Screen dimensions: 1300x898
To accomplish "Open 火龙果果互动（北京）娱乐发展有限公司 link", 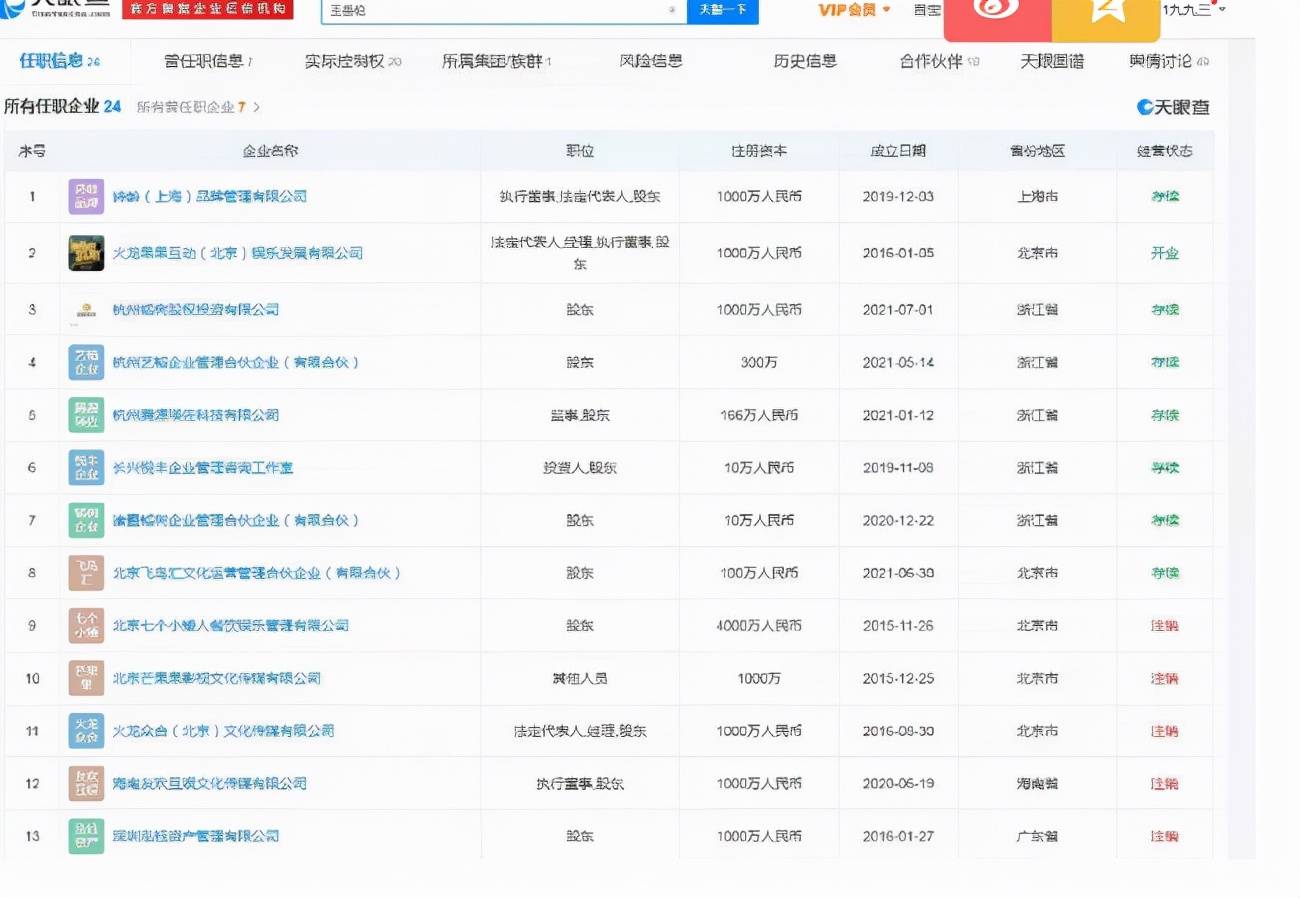I will [x=237, y=253].
